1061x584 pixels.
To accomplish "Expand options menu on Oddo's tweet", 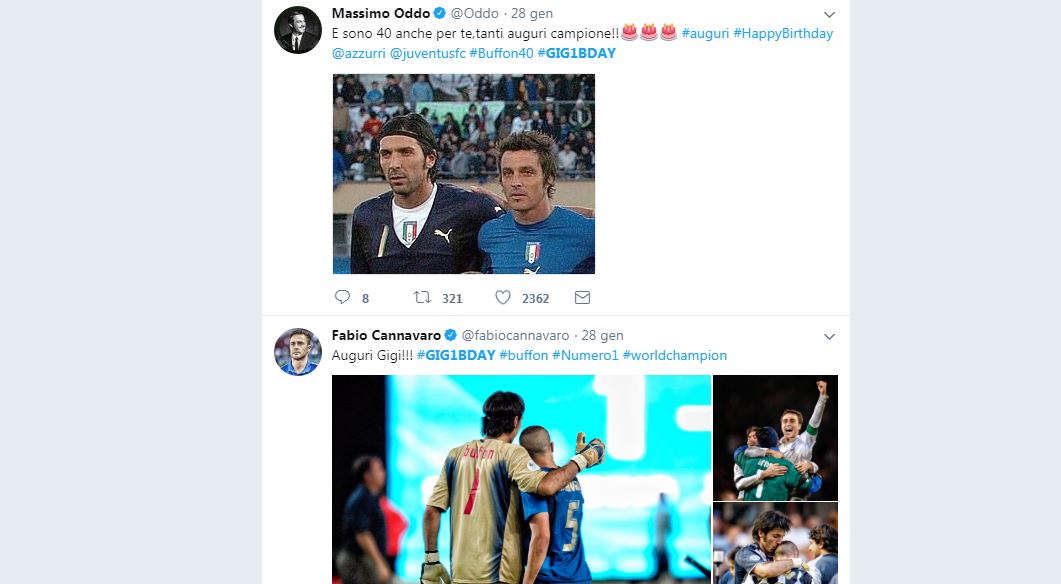I will coord(829,15).
